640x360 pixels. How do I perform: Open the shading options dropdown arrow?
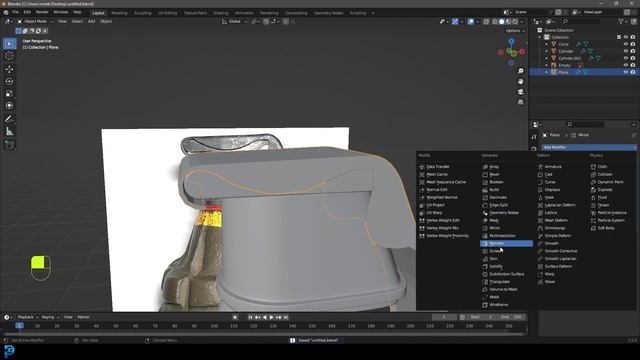(x=522, y=21)
